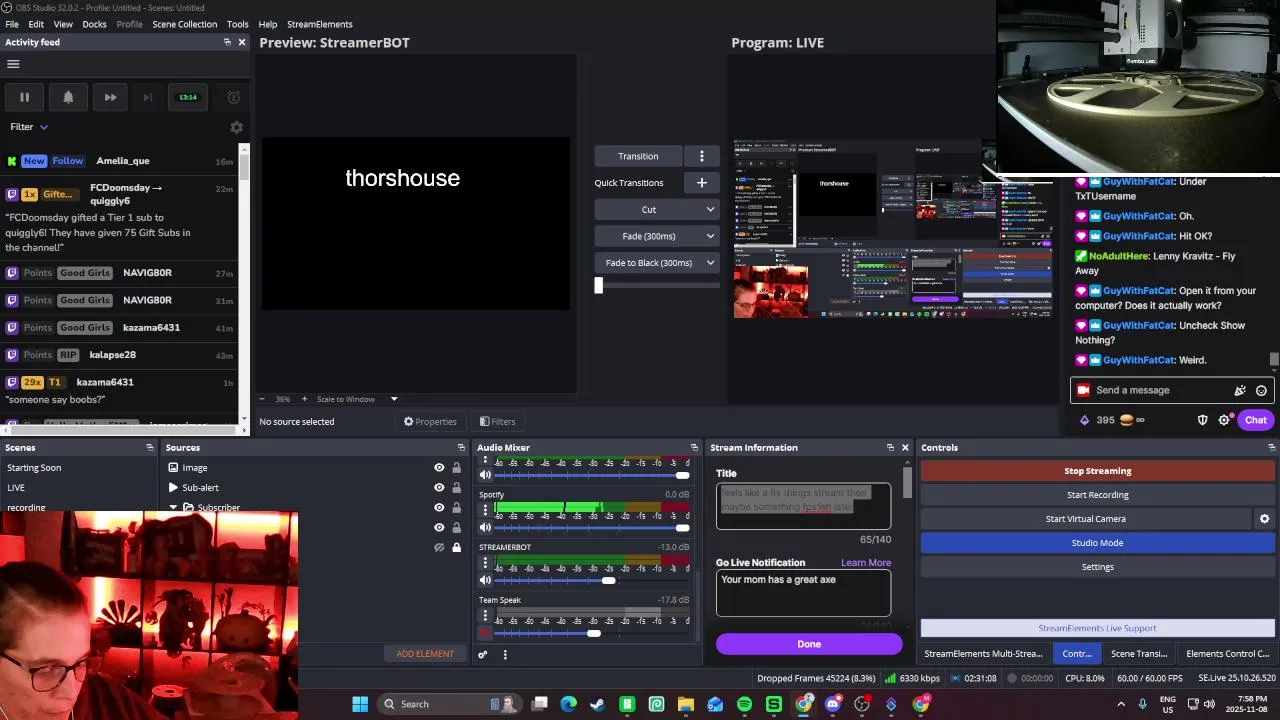The image size is (1280, 720).
Task: Open Activity feed settings gear
Action: [x=236, y=127]
